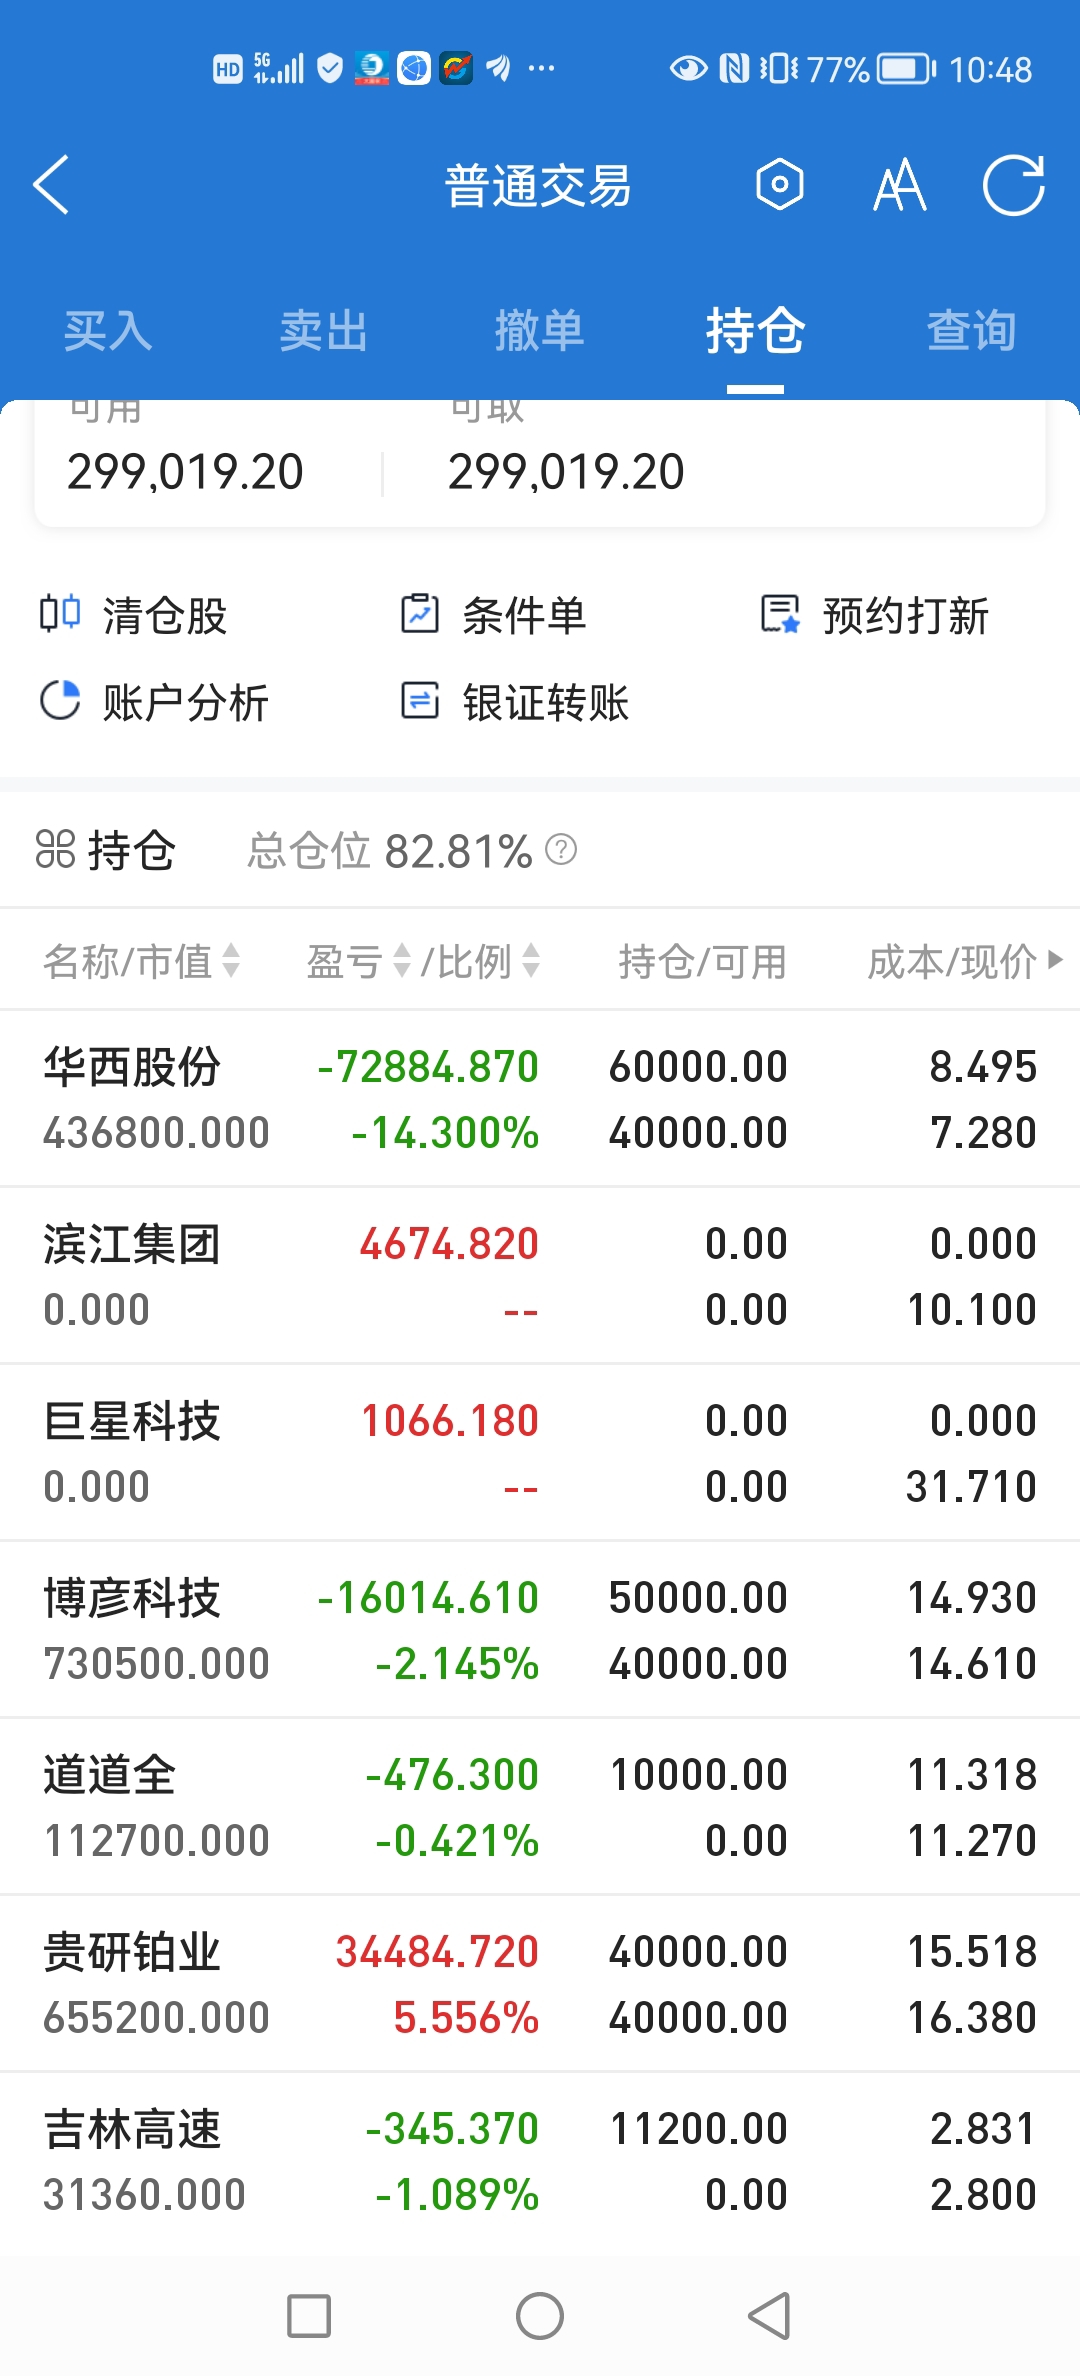Tap 道道全 cost price 11.318

click(x=971, y=1774)
